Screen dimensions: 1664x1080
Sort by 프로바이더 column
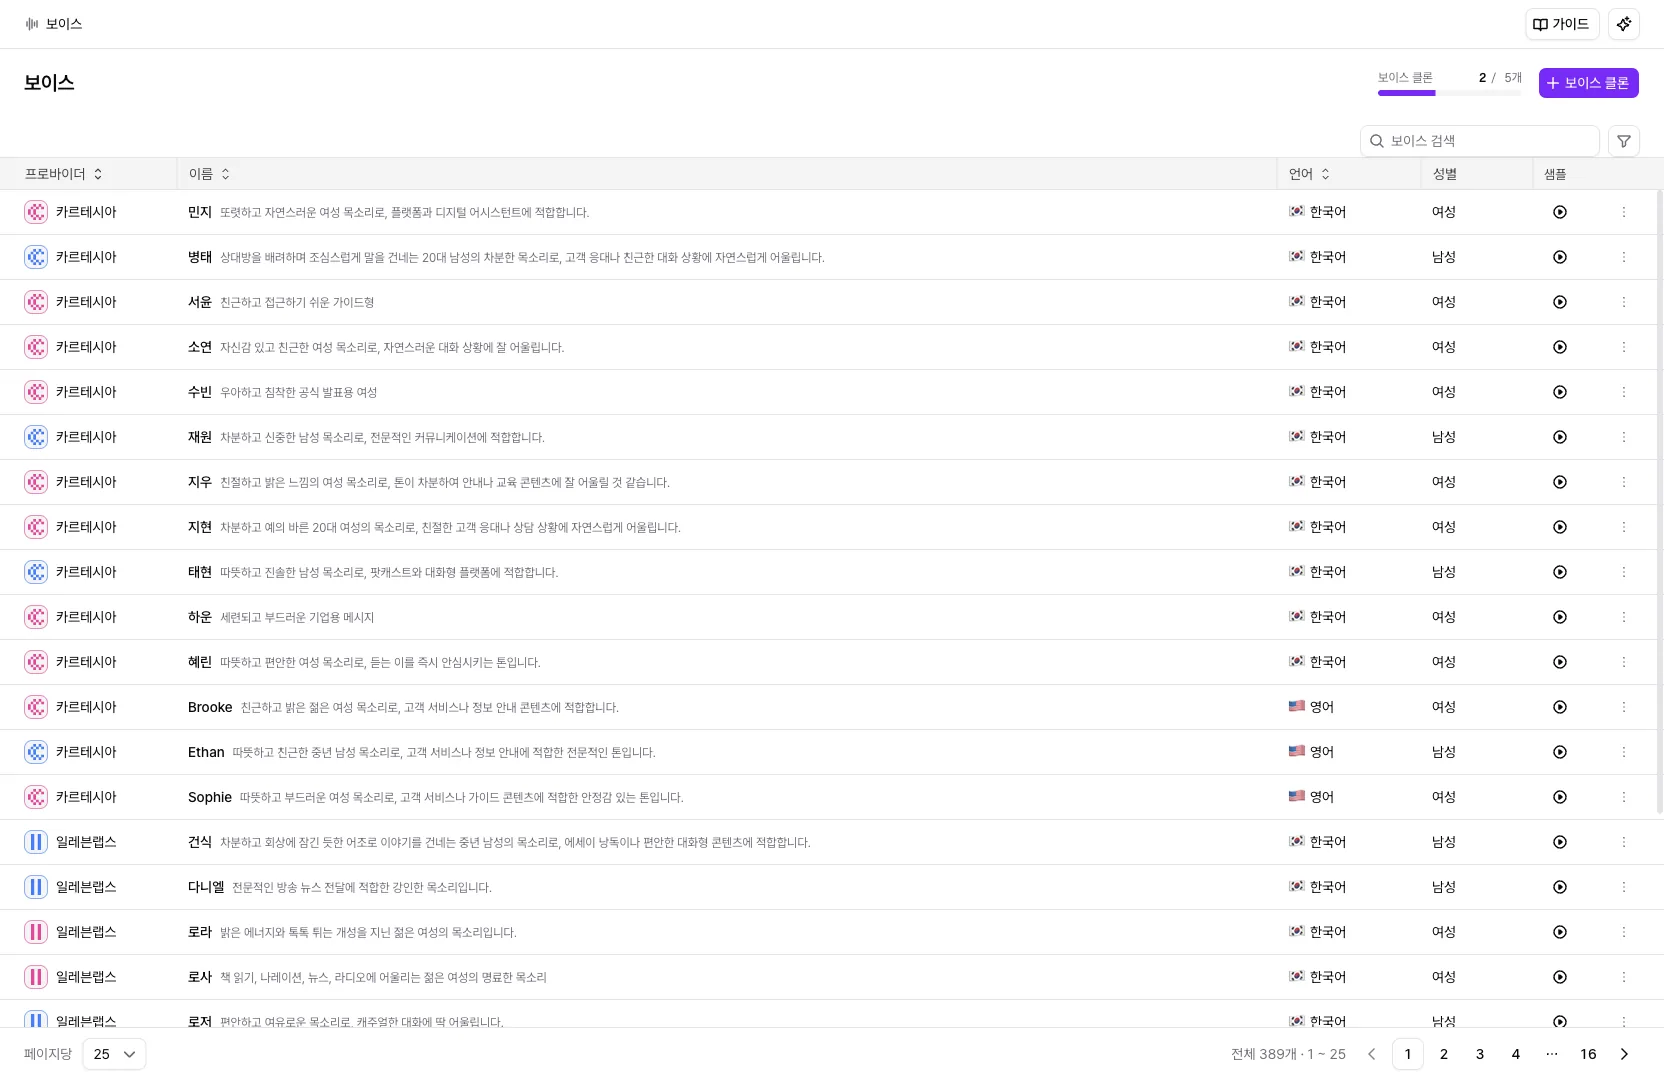pyautogui.click(x=64, y=174)
